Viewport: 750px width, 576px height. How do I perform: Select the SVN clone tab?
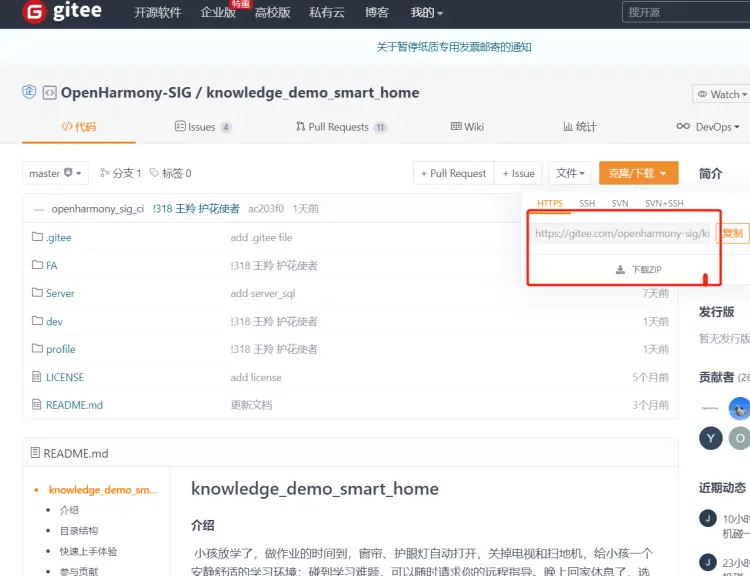click(x=620, y=203)
